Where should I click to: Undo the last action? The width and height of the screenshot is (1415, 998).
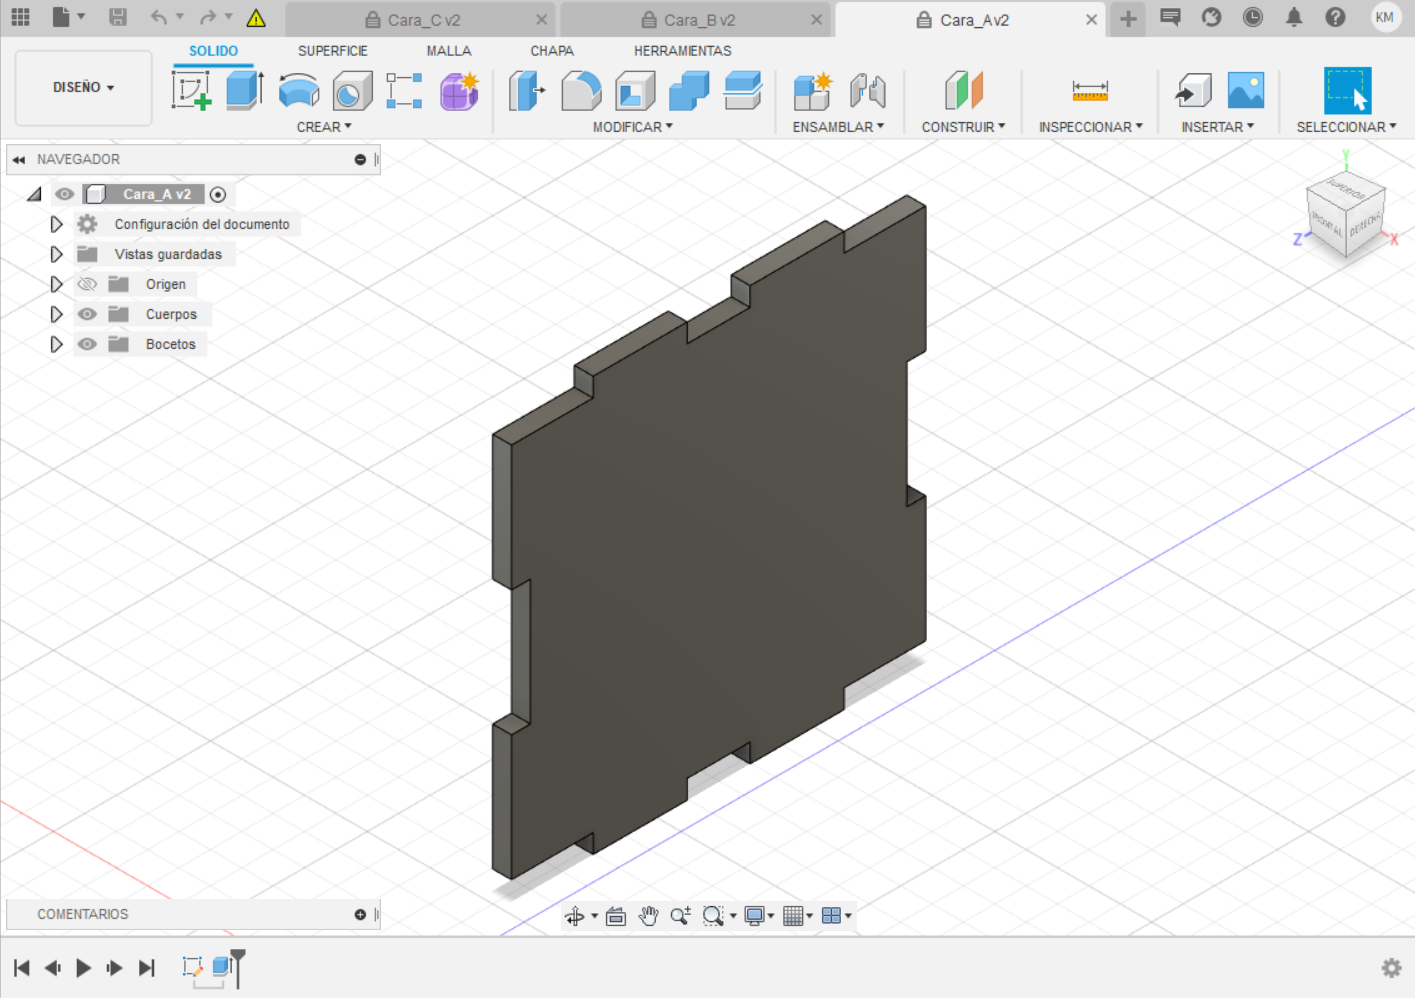[x=160, y=17]
